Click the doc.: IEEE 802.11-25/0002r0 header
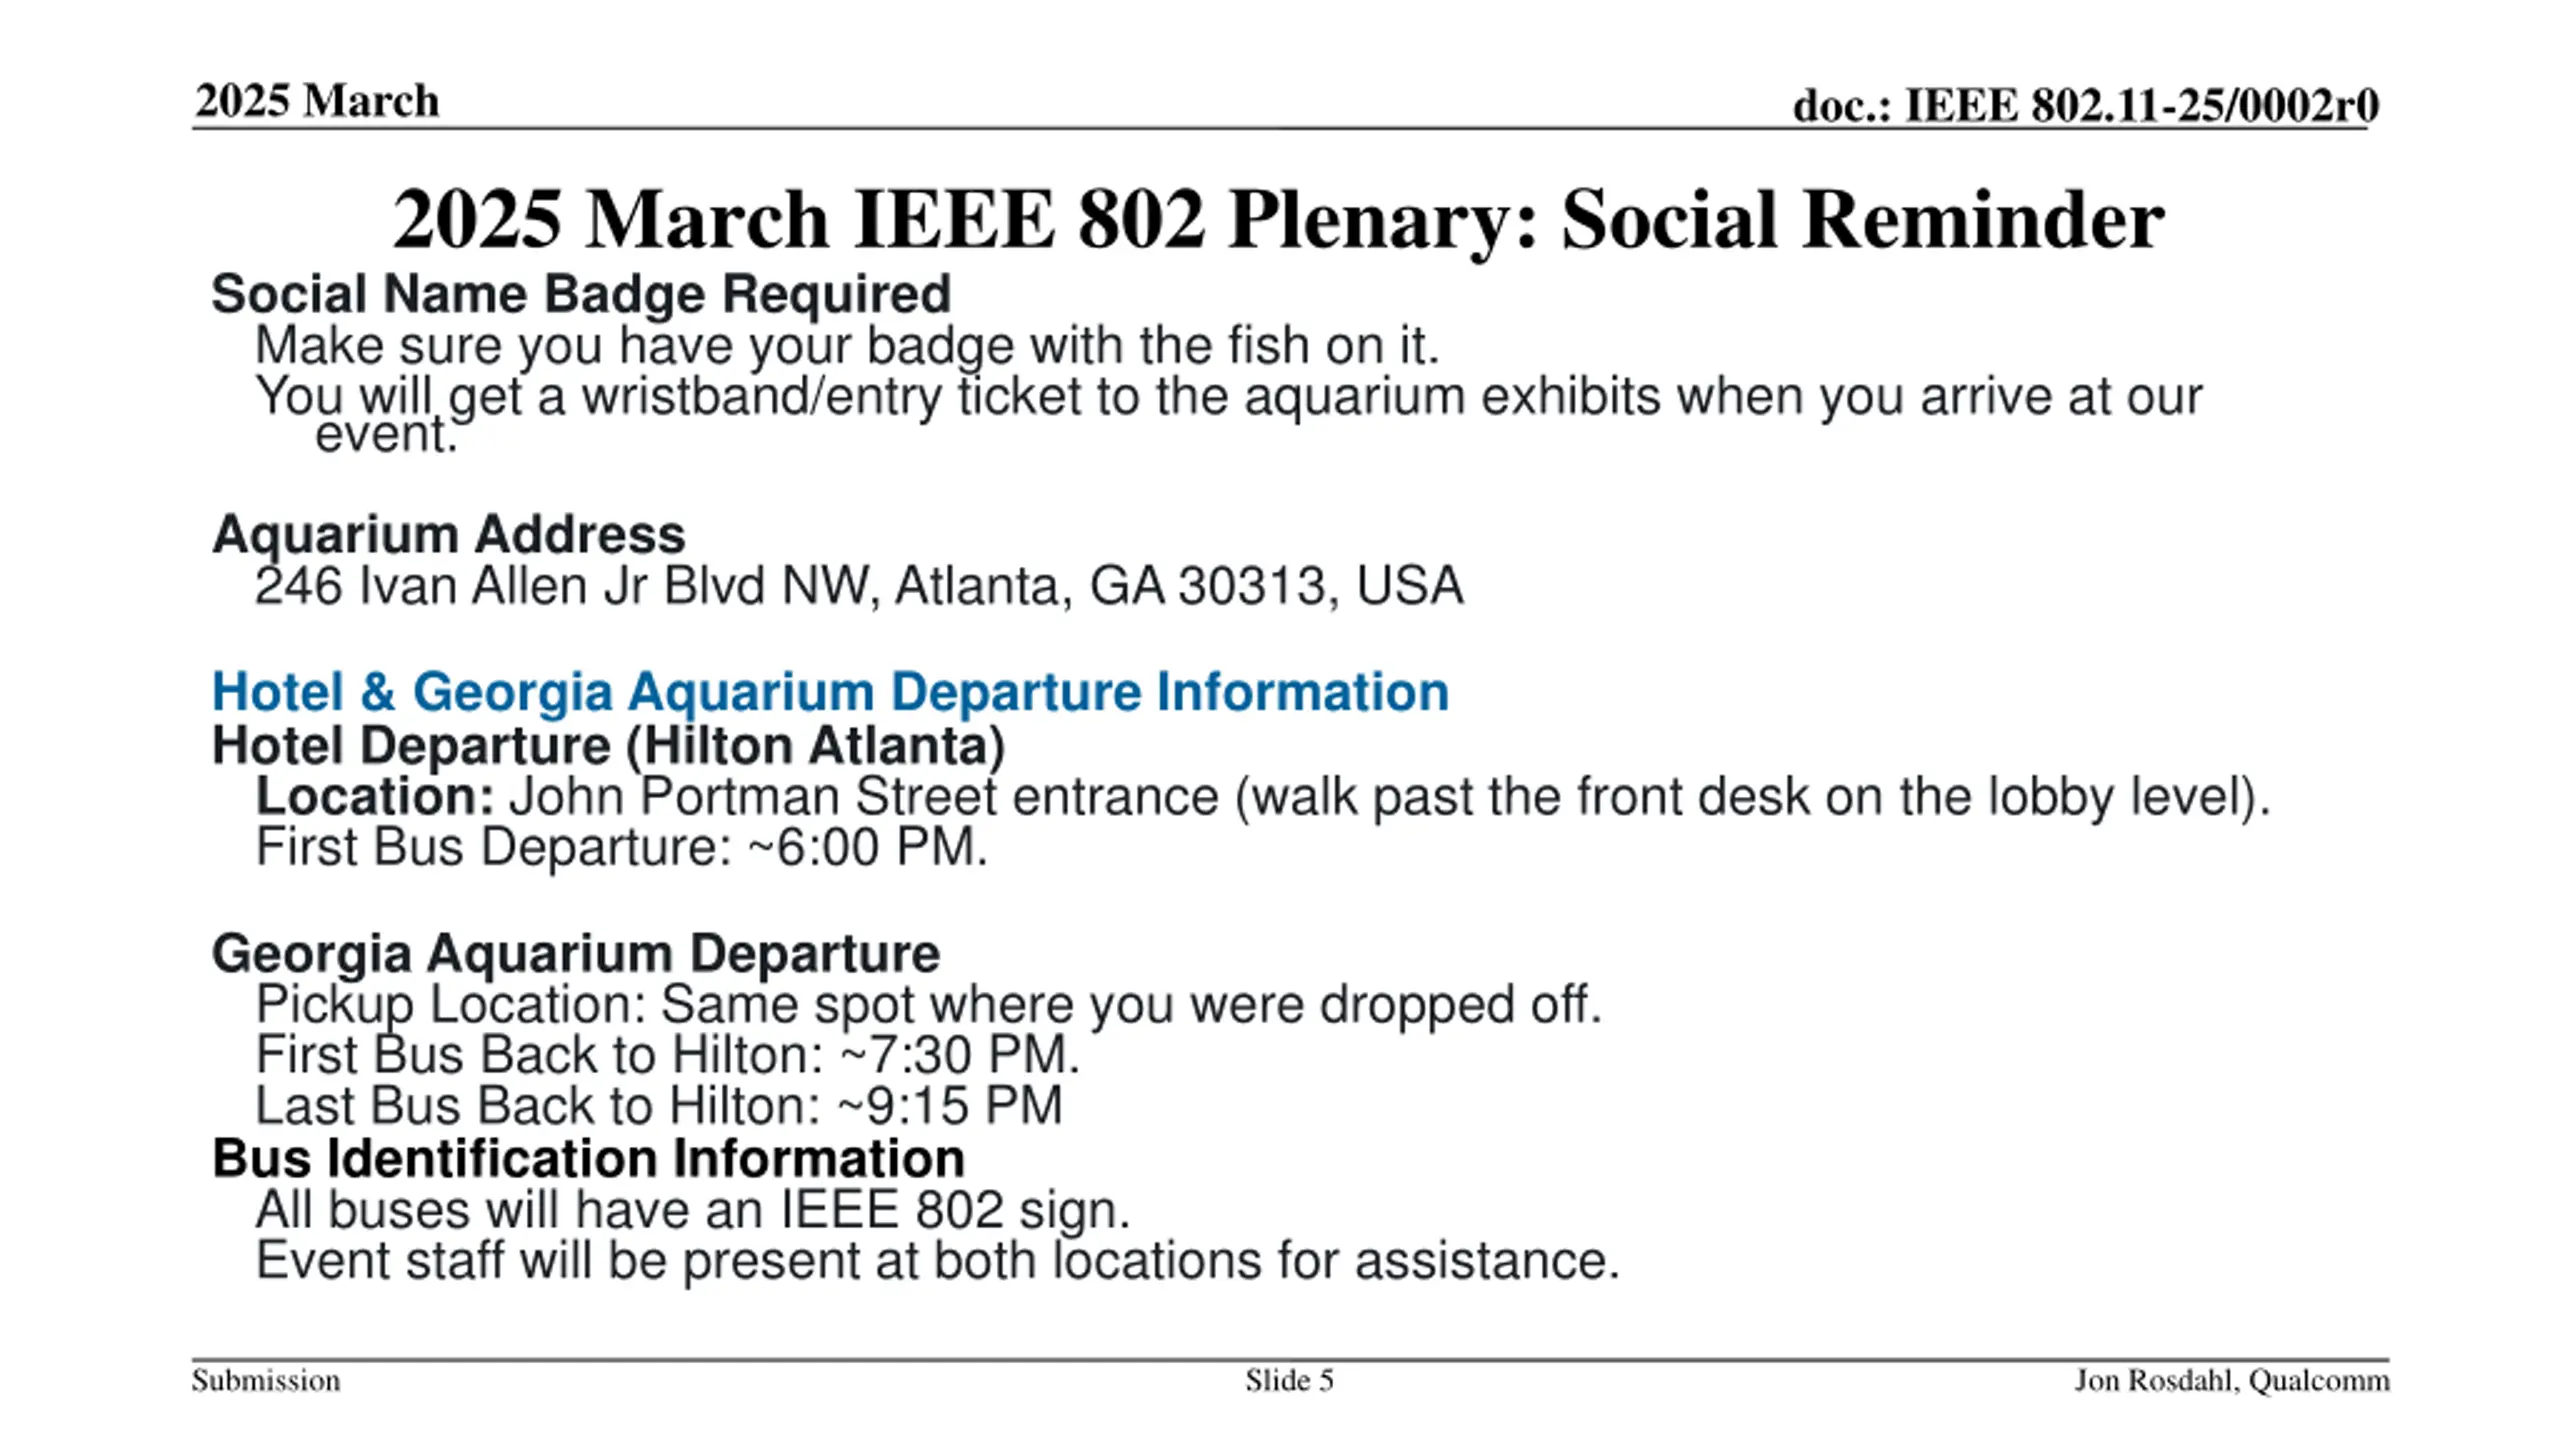 pyautogui.click(x=2086, y=105)
